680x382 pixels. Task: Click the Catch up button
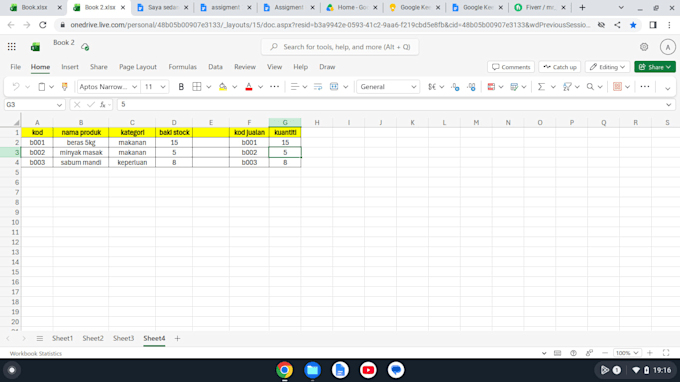(560, 67)
